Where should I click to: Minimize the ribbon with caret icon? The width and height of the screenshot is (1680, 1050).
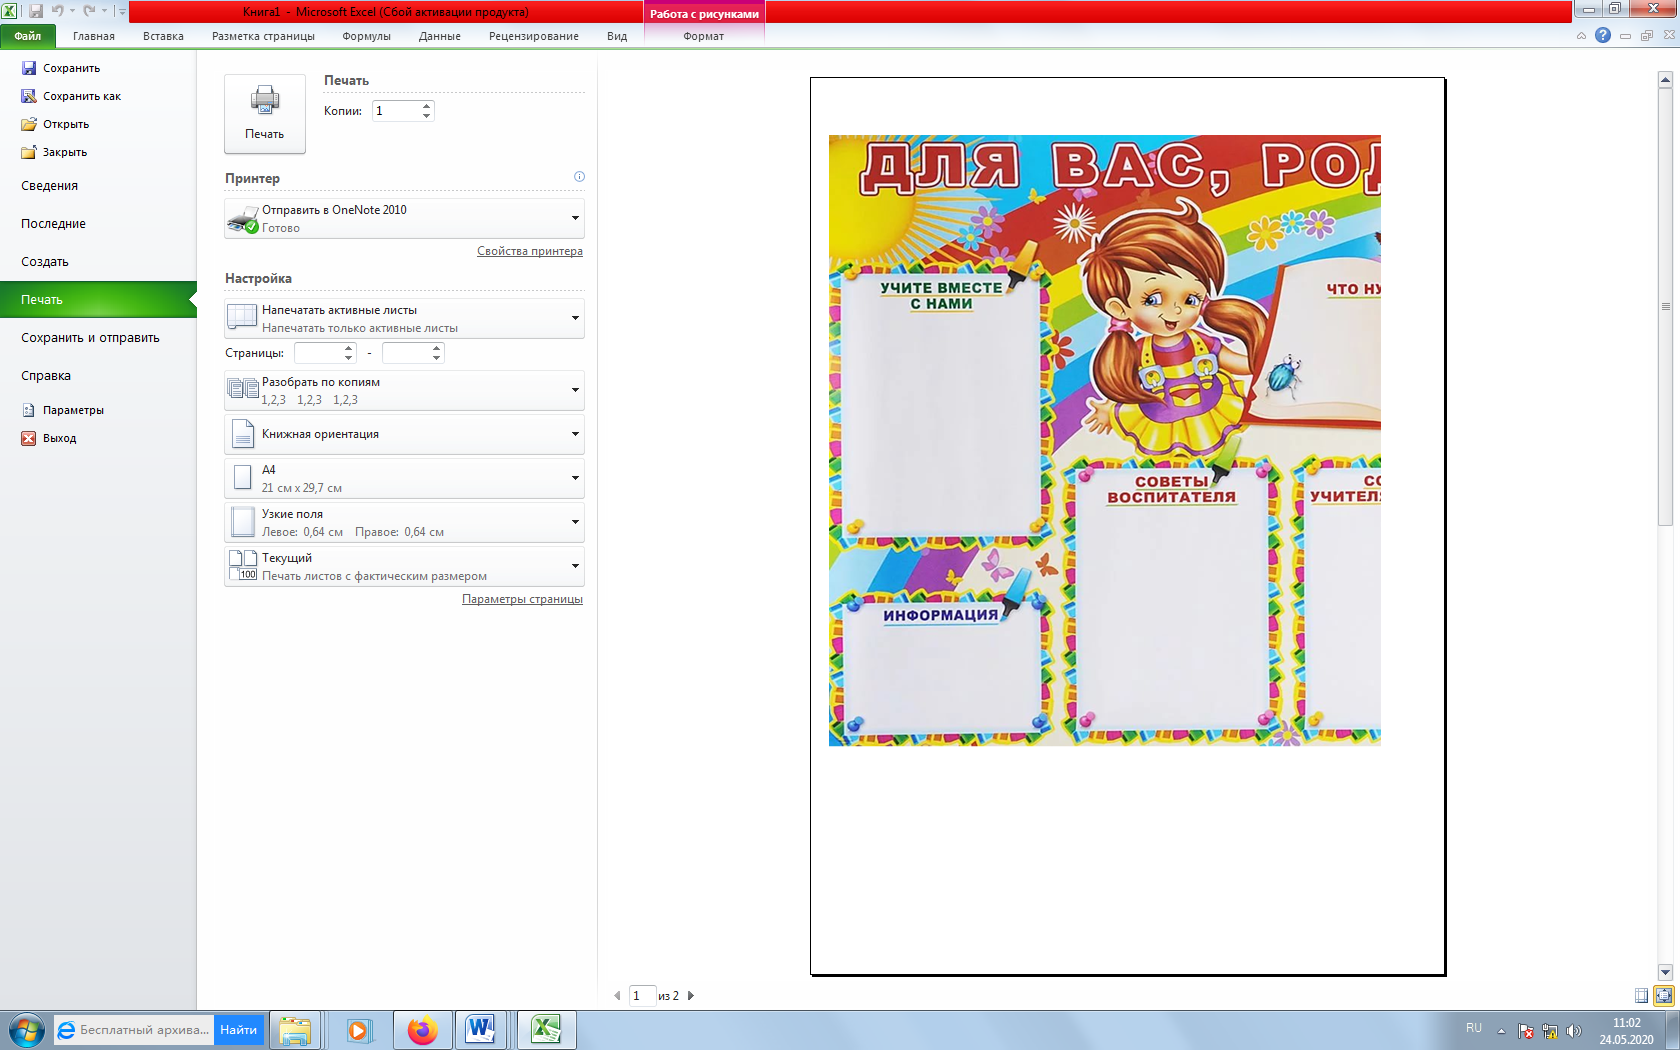[x=1581, y=36]
